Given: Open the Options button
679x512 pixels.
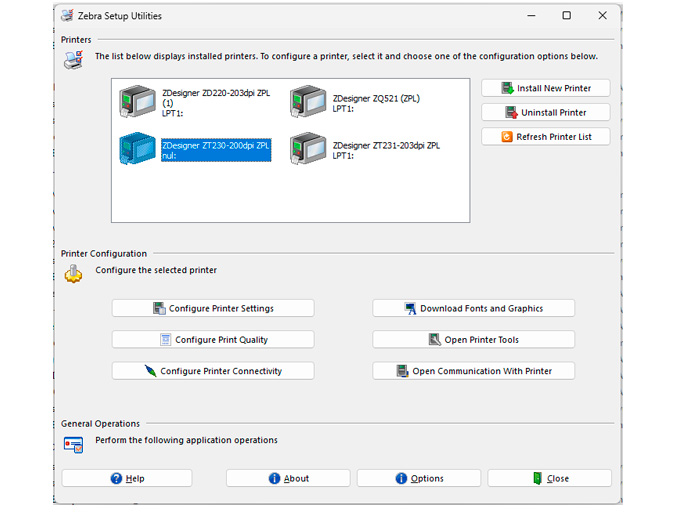Looking at the screenshot, I should tap(419, 478).
